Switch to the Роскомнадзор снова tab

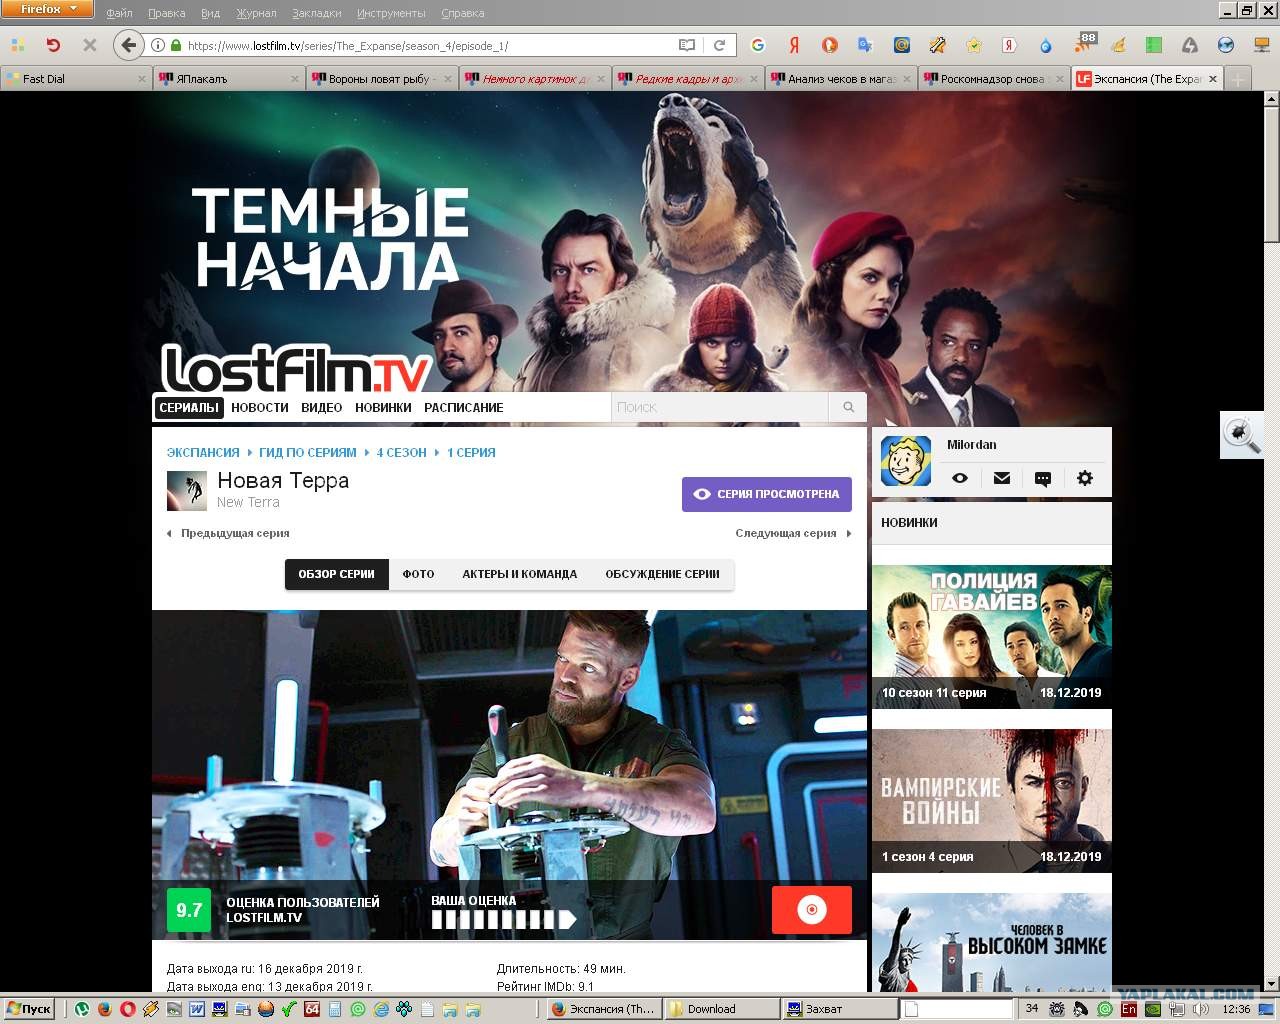[x=994, y=79]
